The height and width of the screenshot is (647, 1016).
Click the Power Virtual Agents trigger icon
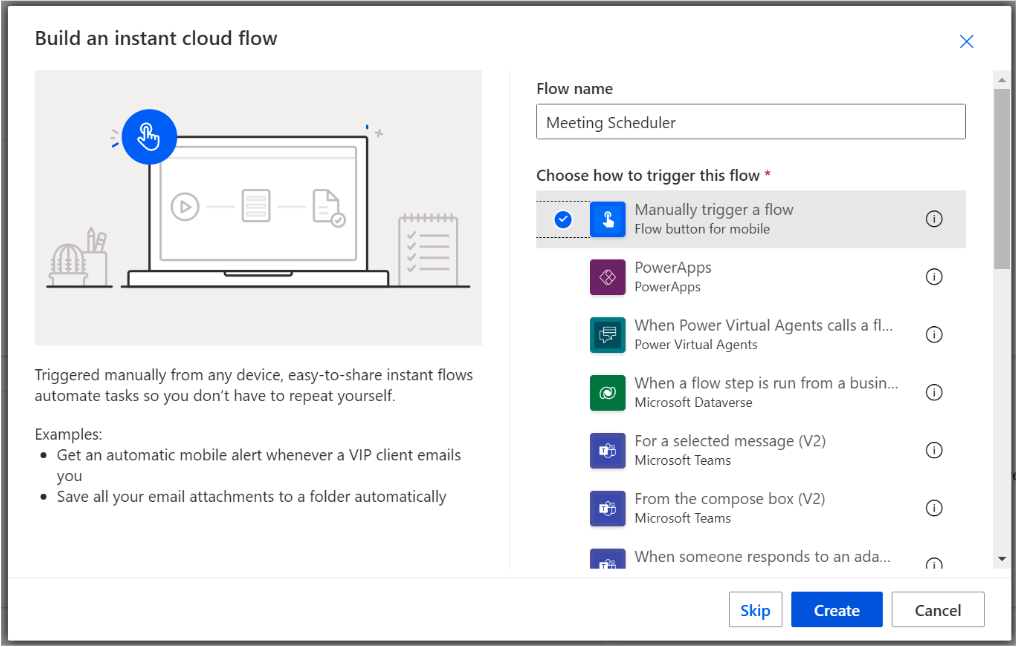(607, 335)
